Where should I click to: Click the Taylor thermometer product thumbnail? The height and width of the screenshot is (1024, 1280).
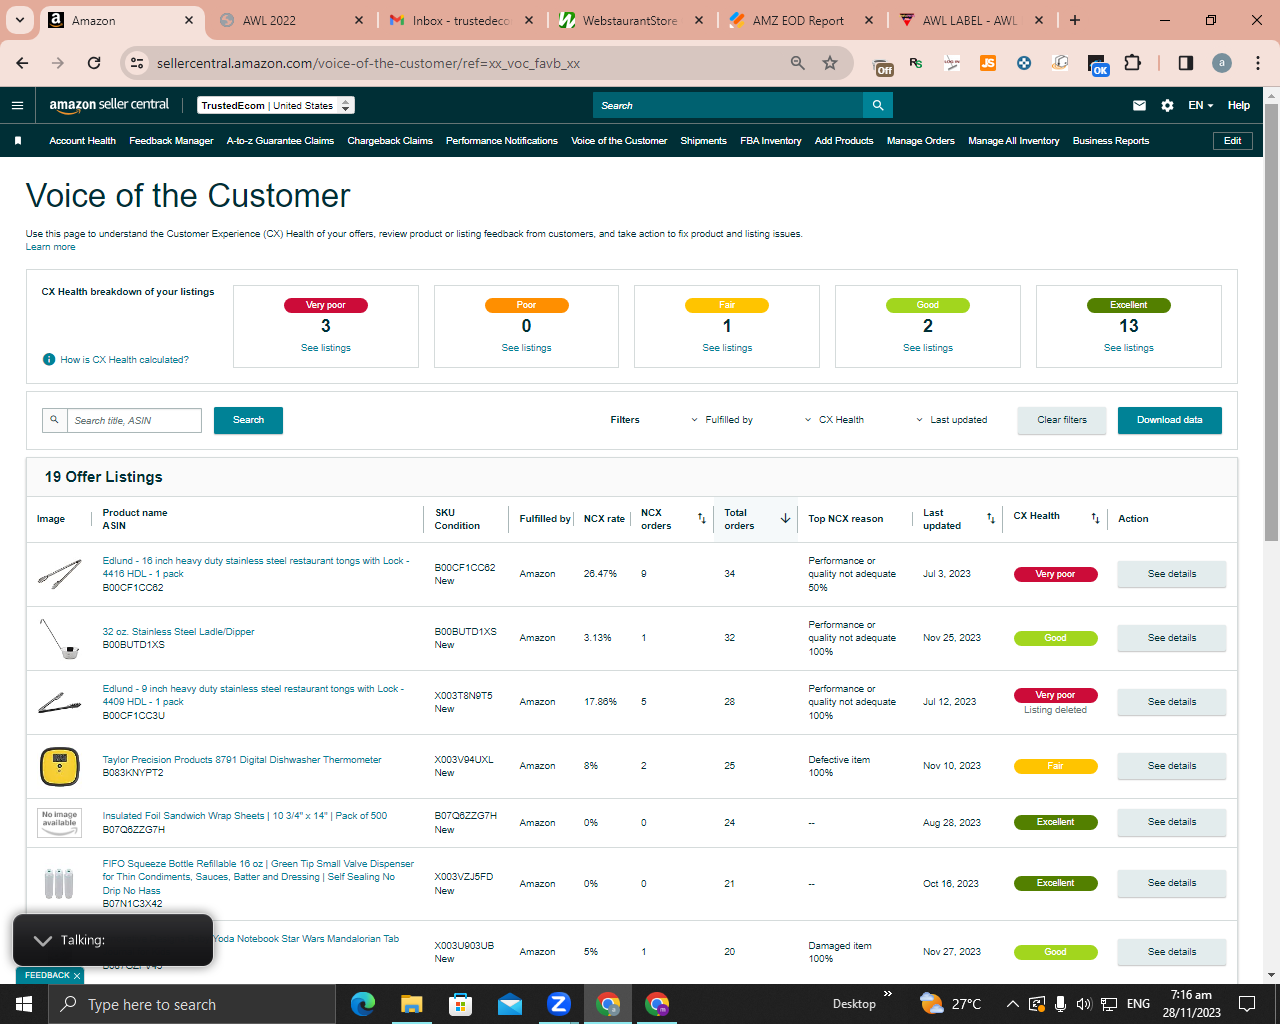click(60, 766)
